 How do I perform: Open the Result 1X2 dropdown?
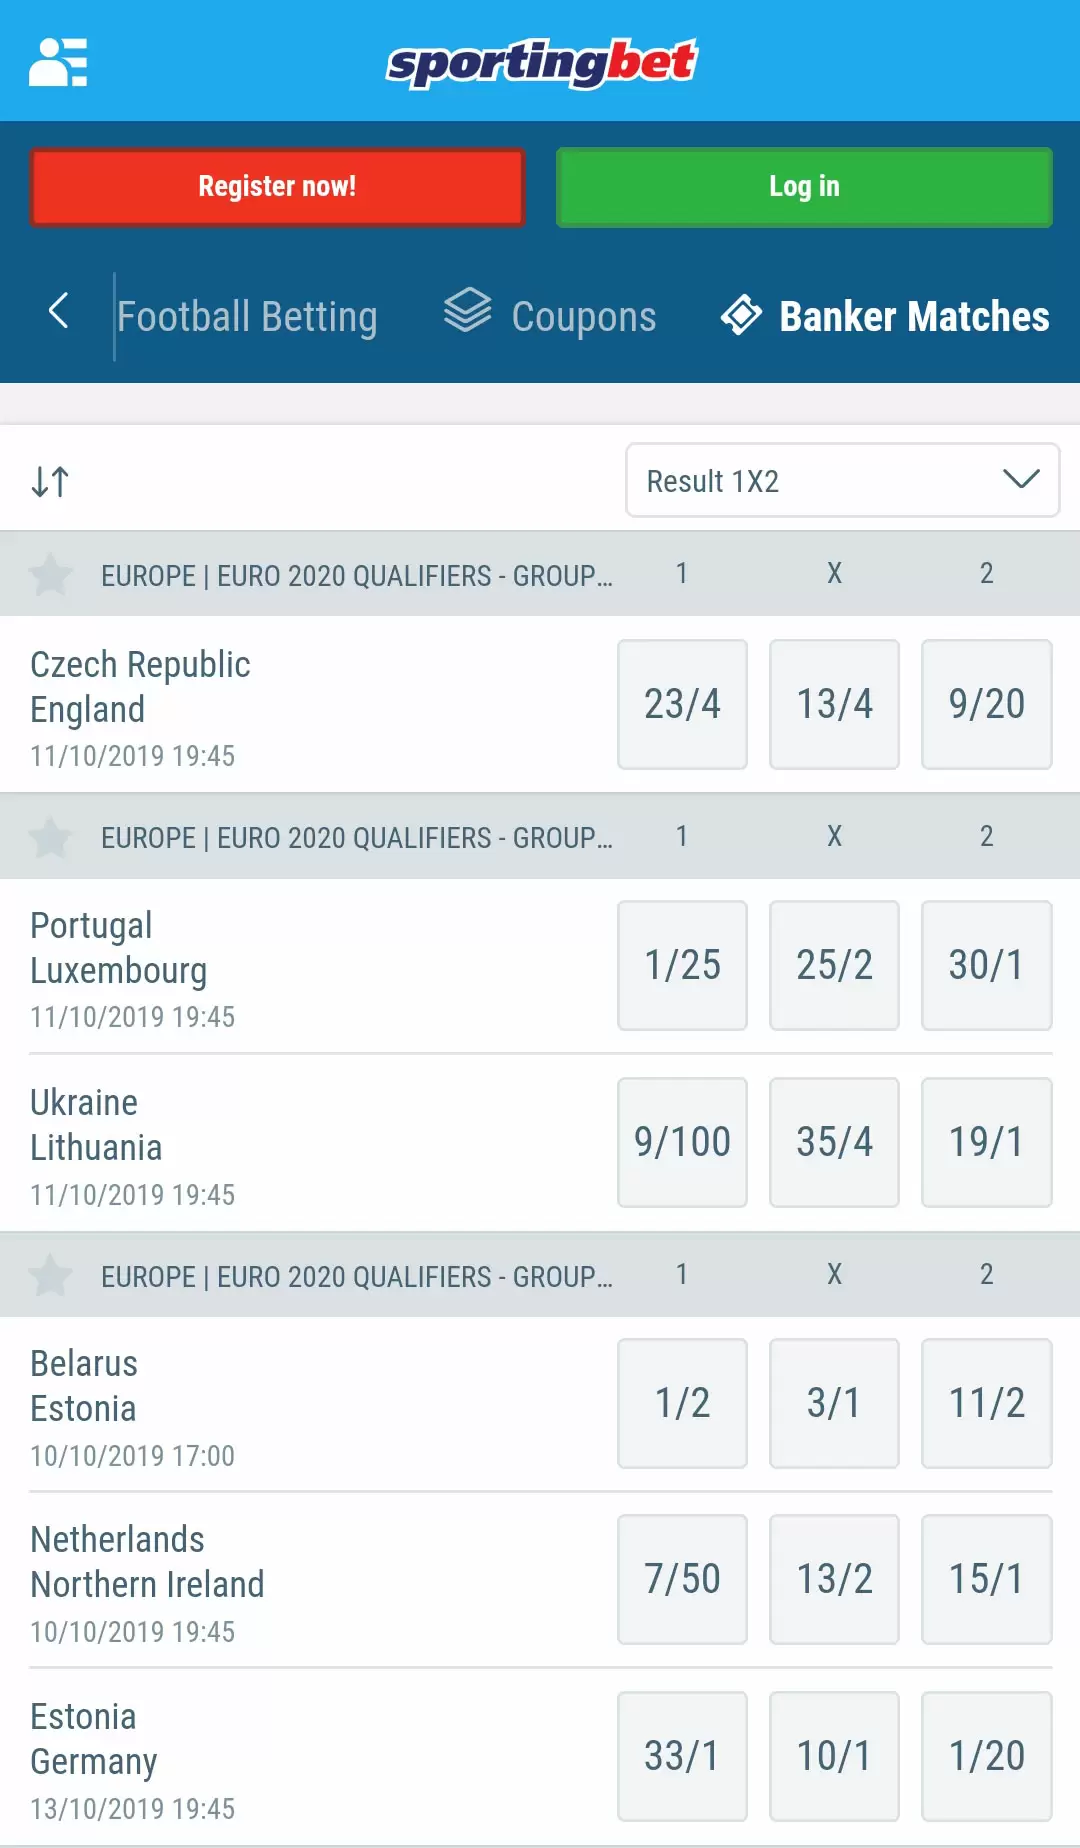click(842, 480)
